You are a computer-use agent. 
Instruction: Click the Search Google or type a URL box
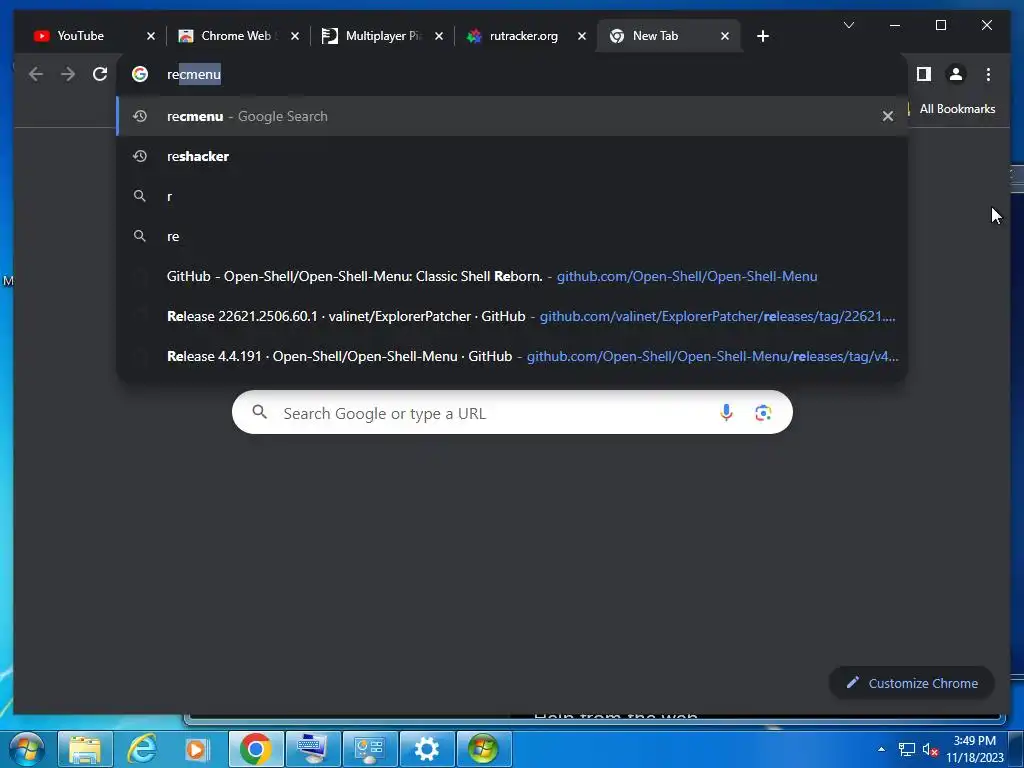[x=512, y=413]
